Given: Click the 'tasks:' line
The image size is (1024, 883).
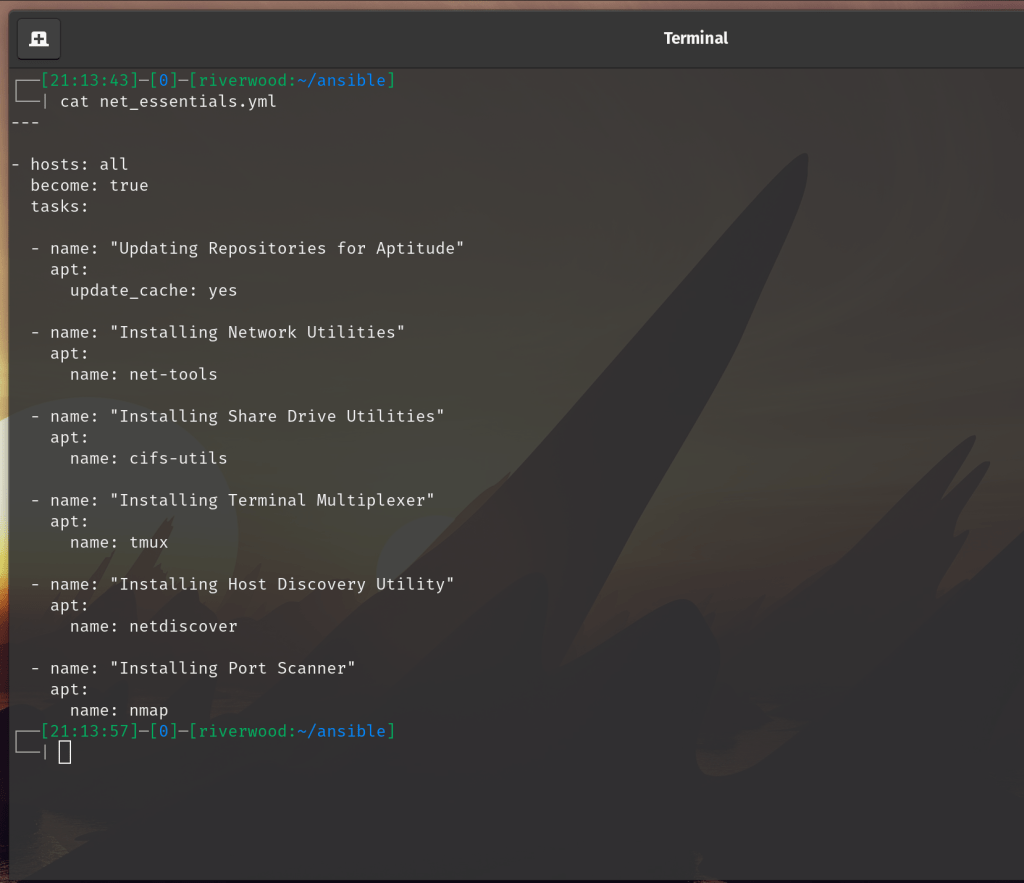Looking at the screenshot, I should (60, 206).
